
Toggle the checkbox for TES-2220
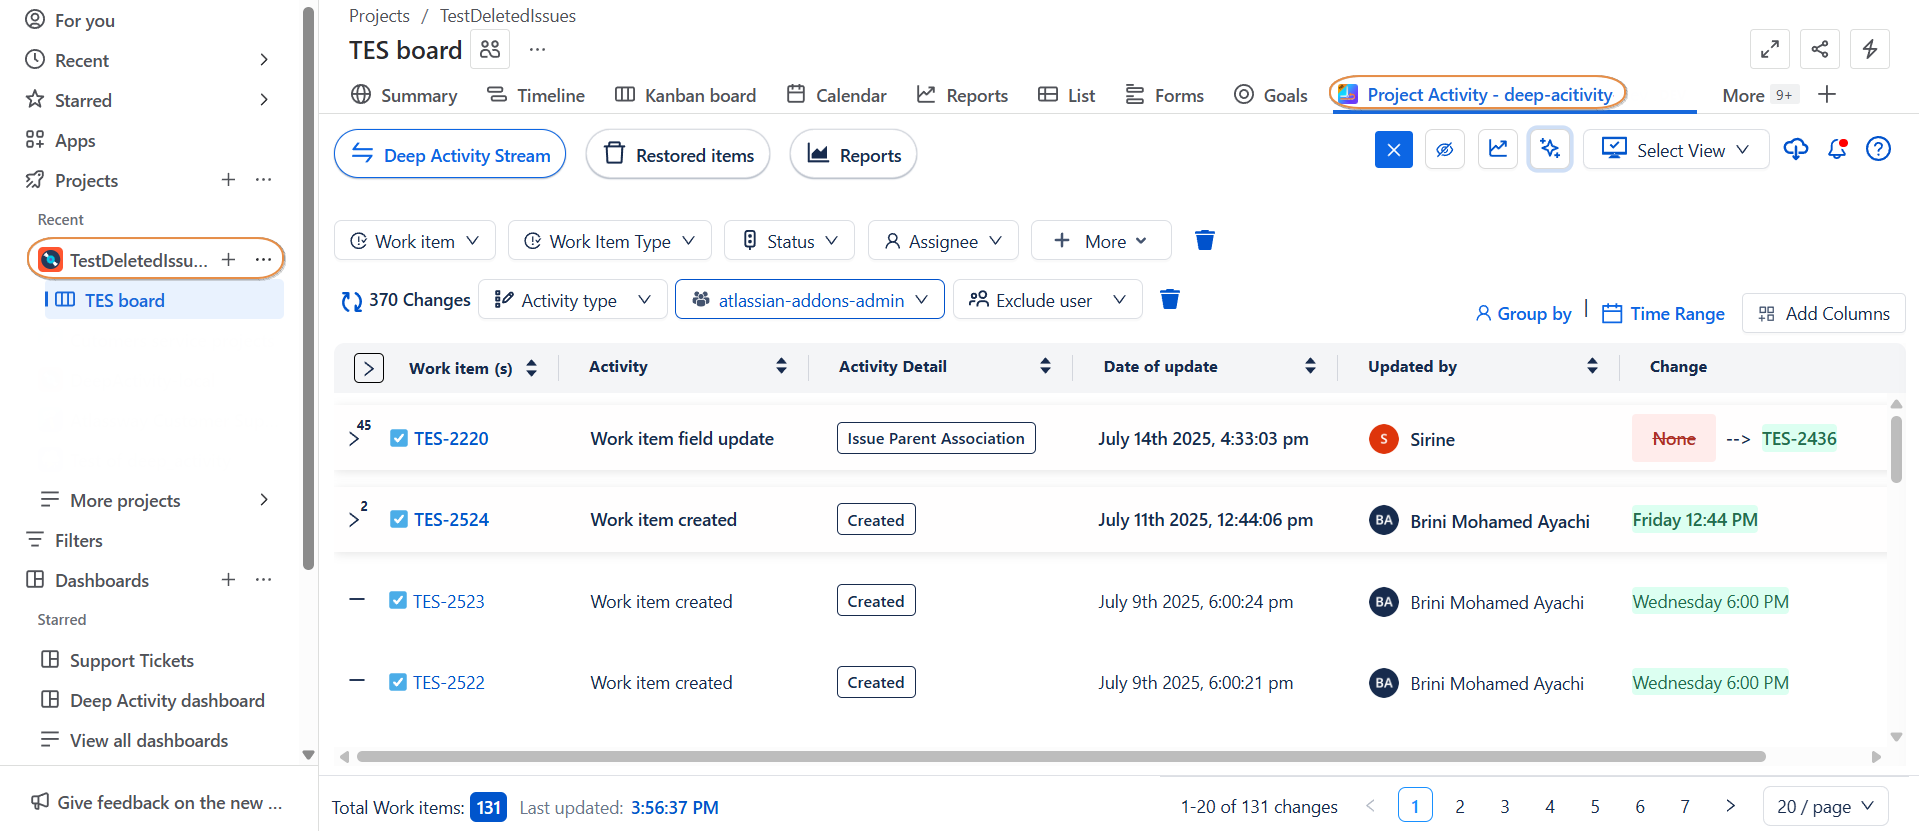click(399, 438)
